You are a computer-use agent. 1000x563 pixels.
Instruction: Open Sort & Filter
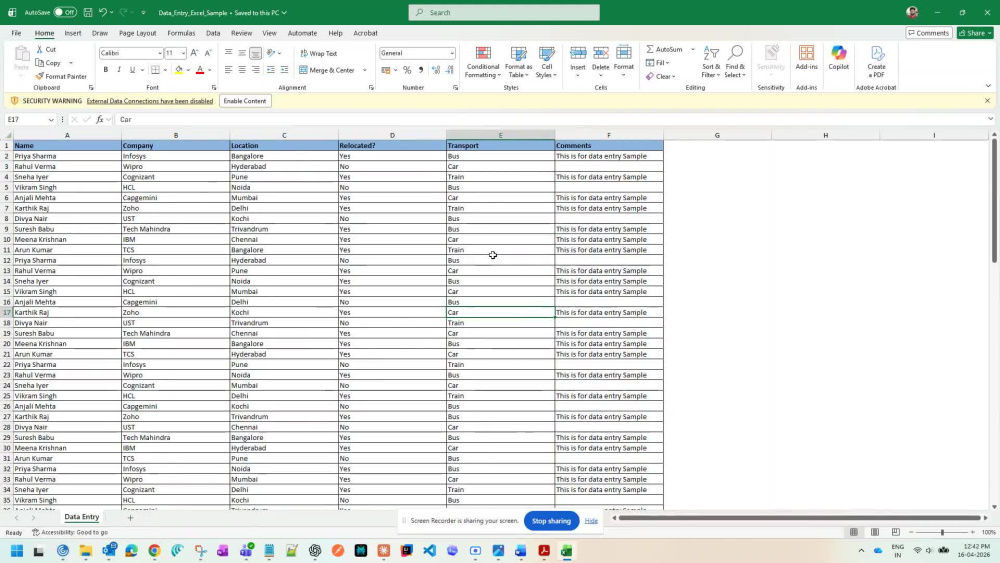[710, 62]
